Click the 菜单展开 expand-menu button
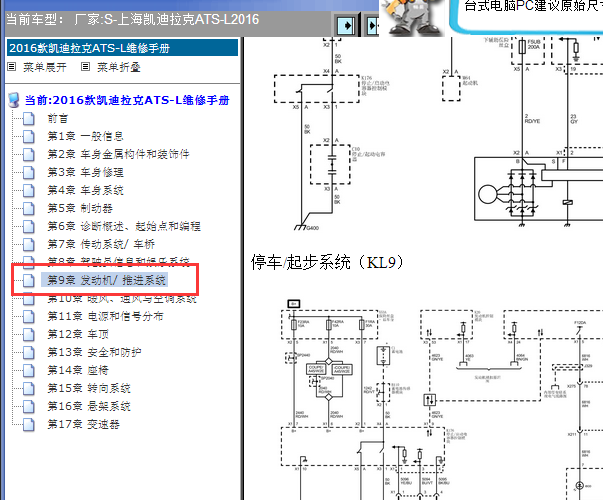The width and height of the screenshot is (603, 500). (45, 67)
